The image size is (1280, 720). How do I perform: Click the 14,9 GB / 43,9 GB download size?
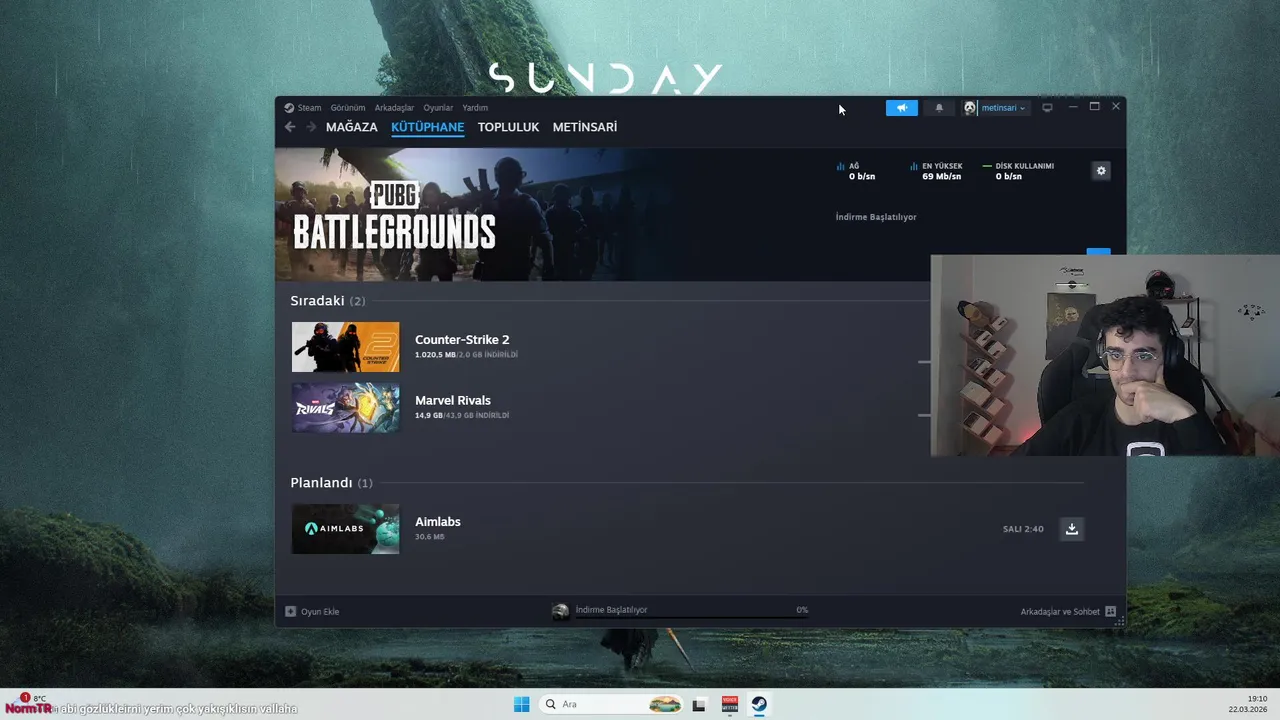point(462,416)
